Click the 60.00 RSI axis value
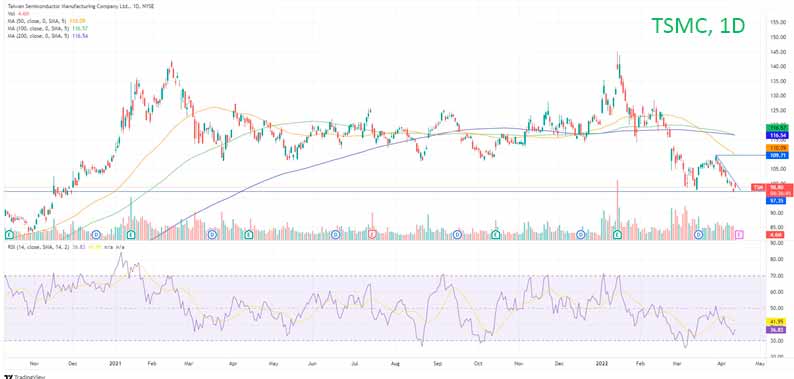Viewport: 794px width, 379px height. point(776,292)
